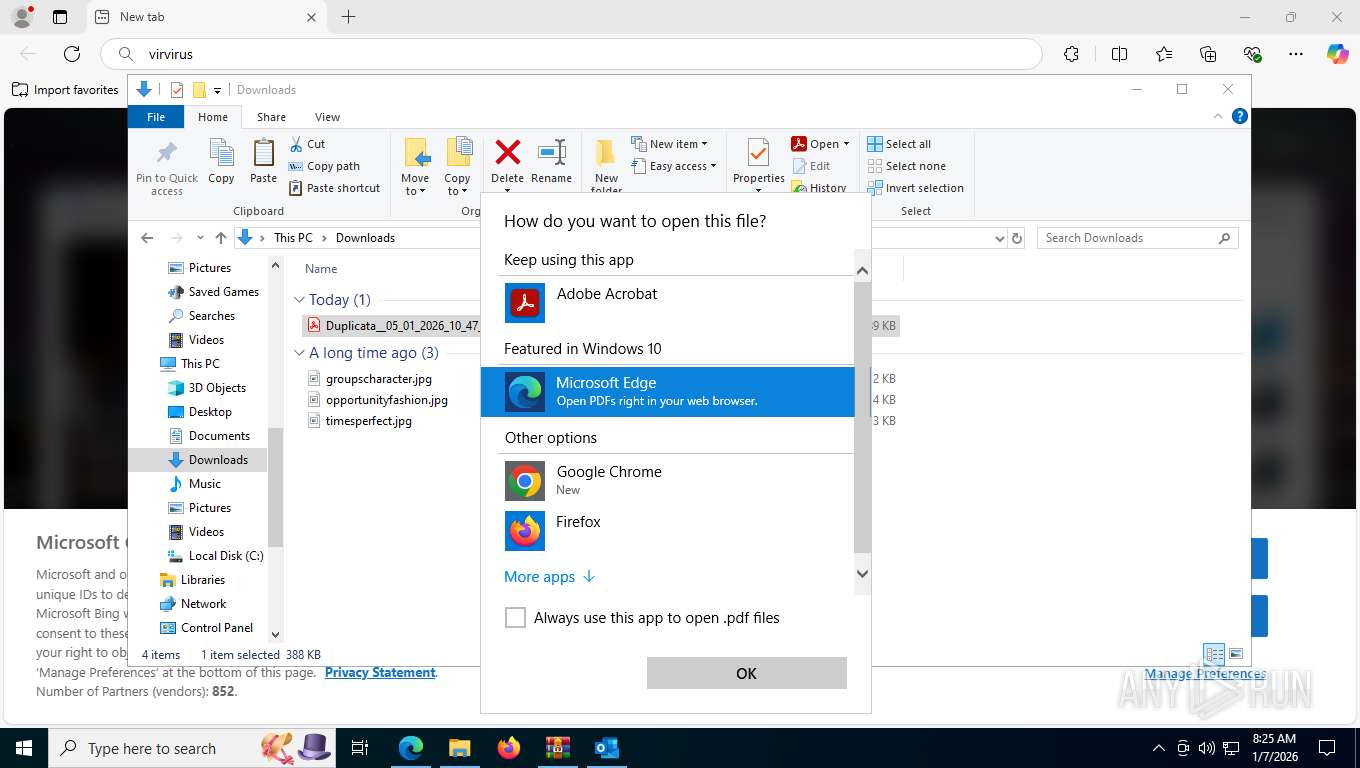The image size is (1360, 768).
Task: Check Always use this app for .pdf files
Action: coord(515,618)
